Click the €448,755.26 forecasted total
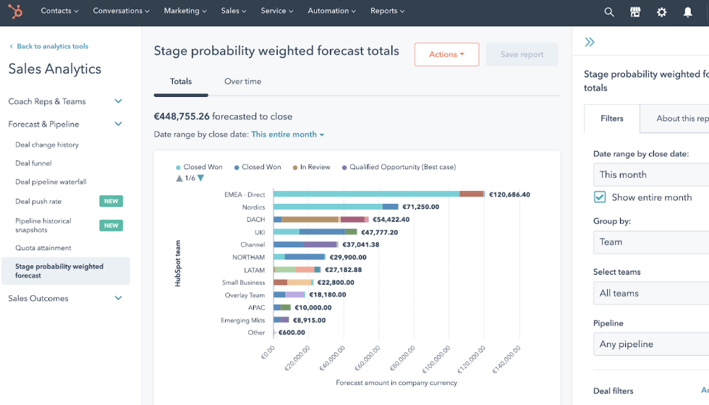Screen dimensions: 709x405 182,116
